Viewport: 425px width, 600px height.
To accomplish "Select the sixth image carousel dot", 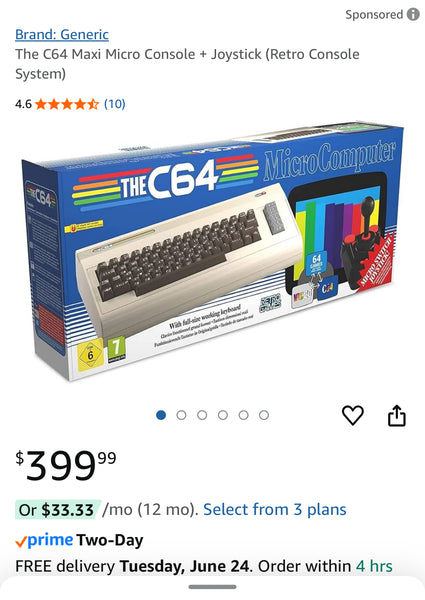I will click(264, 415).
